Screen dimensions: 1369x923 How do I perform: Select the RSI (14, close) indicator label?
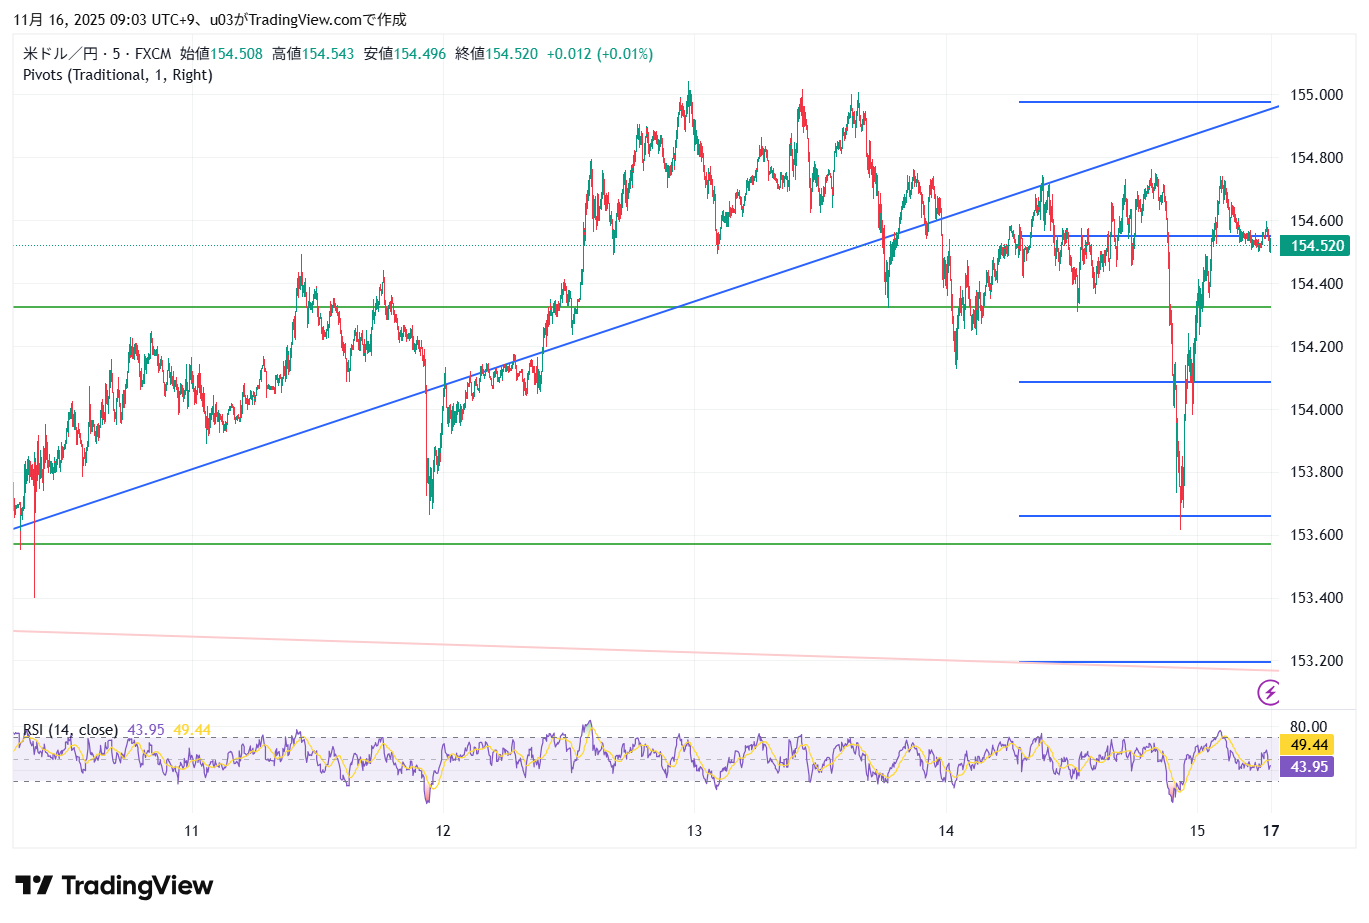[70, 730]
